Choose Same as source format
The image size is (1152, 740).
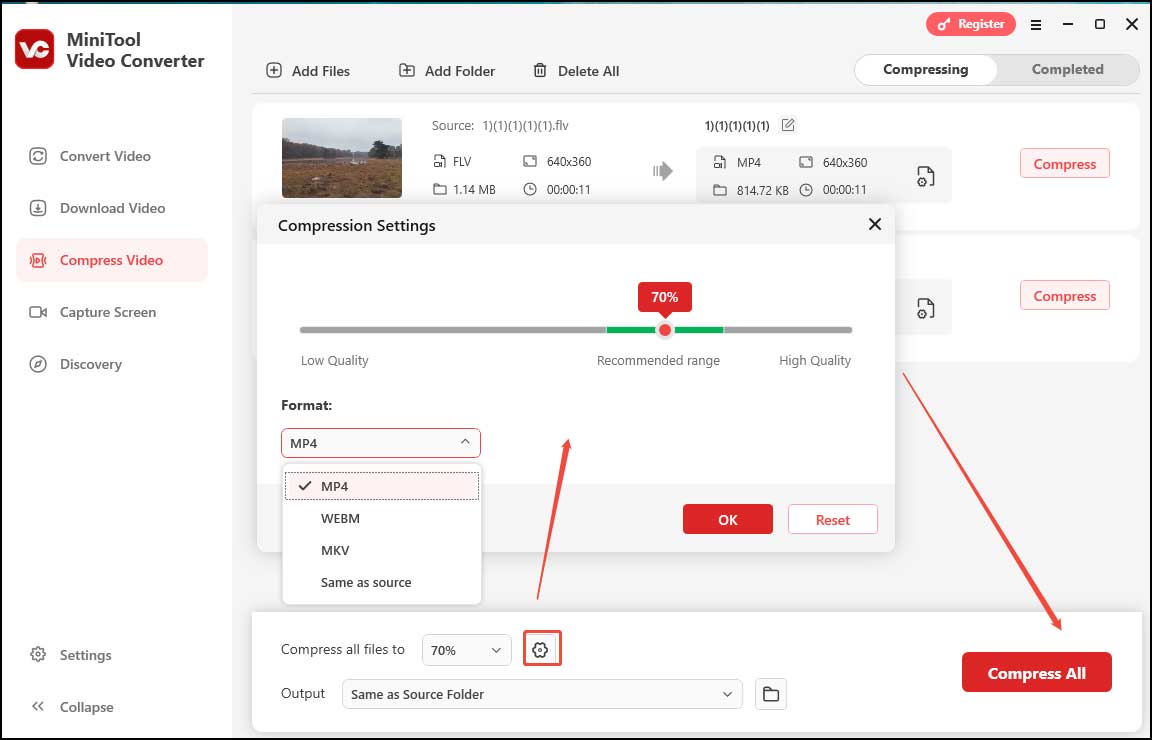tap(381, 582)
